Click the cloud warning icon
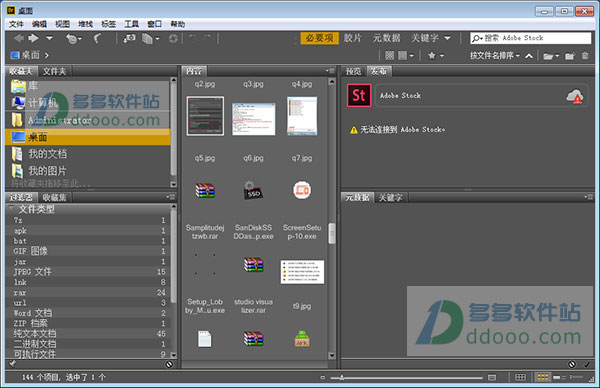Viewport: 600px width, 388px height. pyautogui.click(x=575, y=96)
